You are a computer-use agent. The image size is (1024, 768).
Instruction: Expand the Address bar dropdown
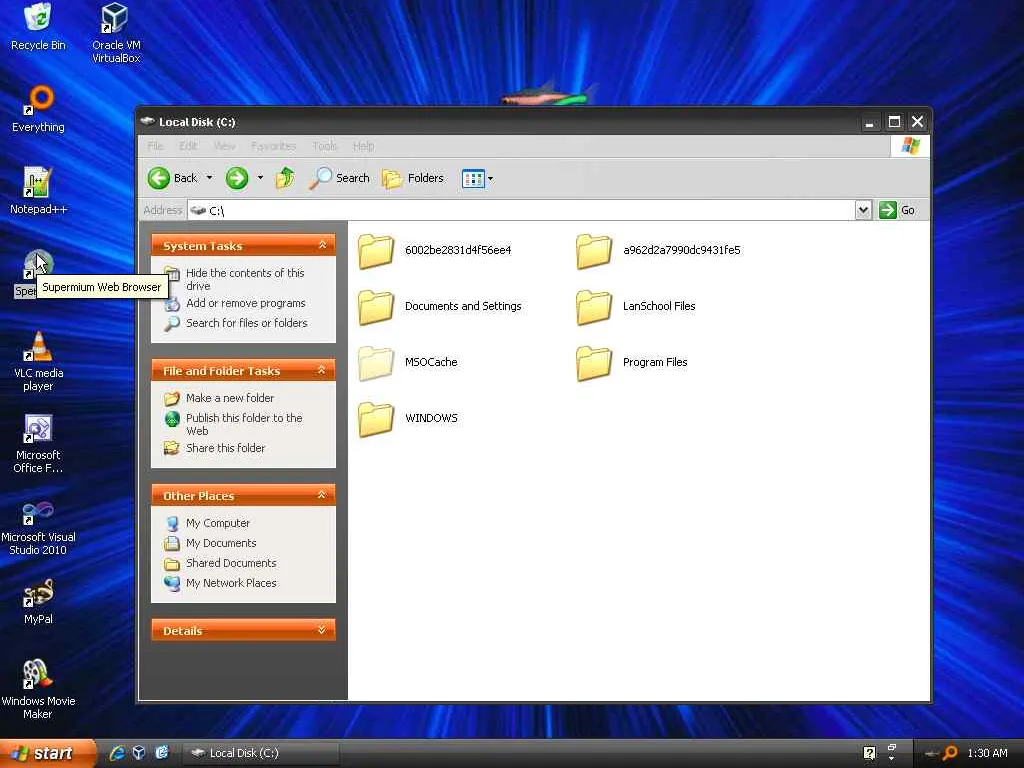pos(863,210)
